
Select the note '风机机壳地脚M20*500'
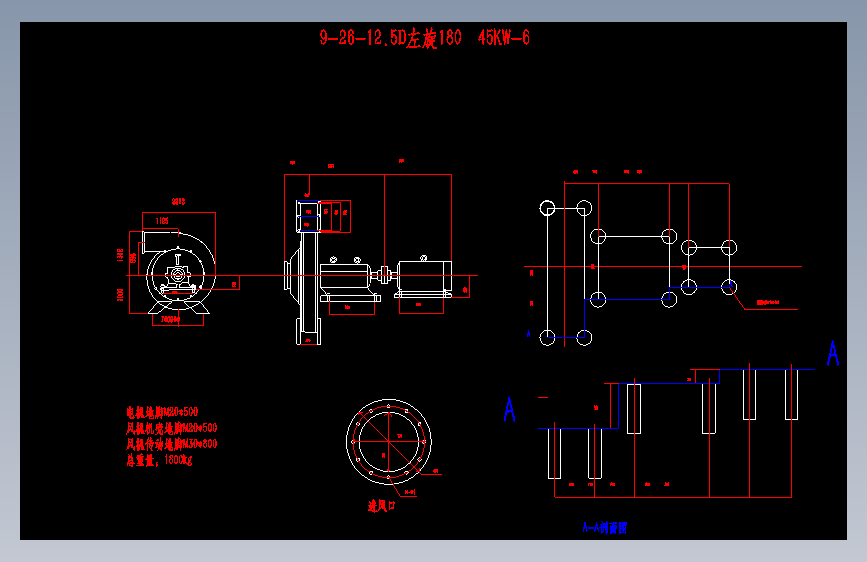(x=171, y=428)
